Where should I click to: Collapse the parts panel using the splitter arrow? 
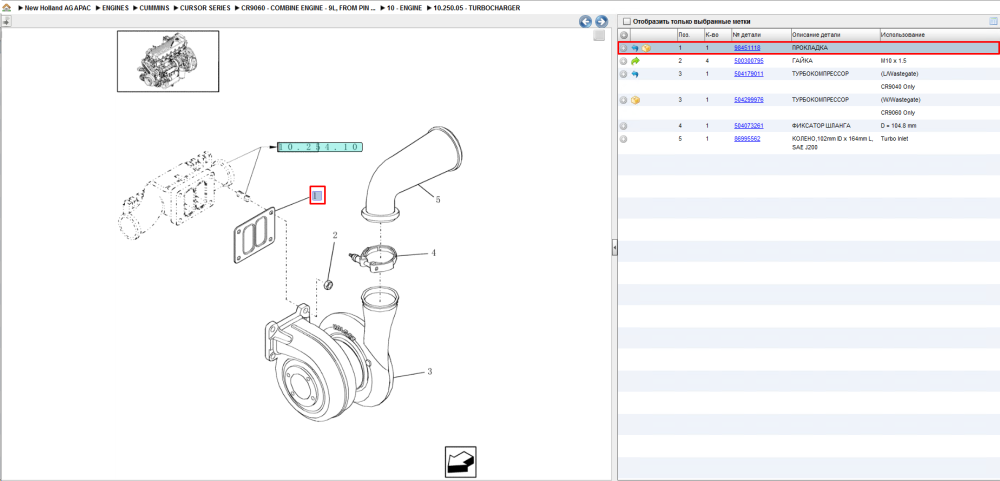coord(615,248)
